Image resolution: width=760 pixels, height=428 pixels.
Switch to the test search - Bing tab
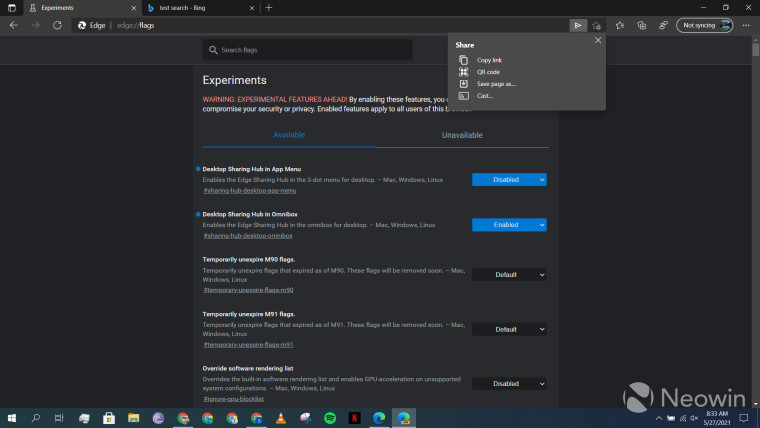click(201, 8)
